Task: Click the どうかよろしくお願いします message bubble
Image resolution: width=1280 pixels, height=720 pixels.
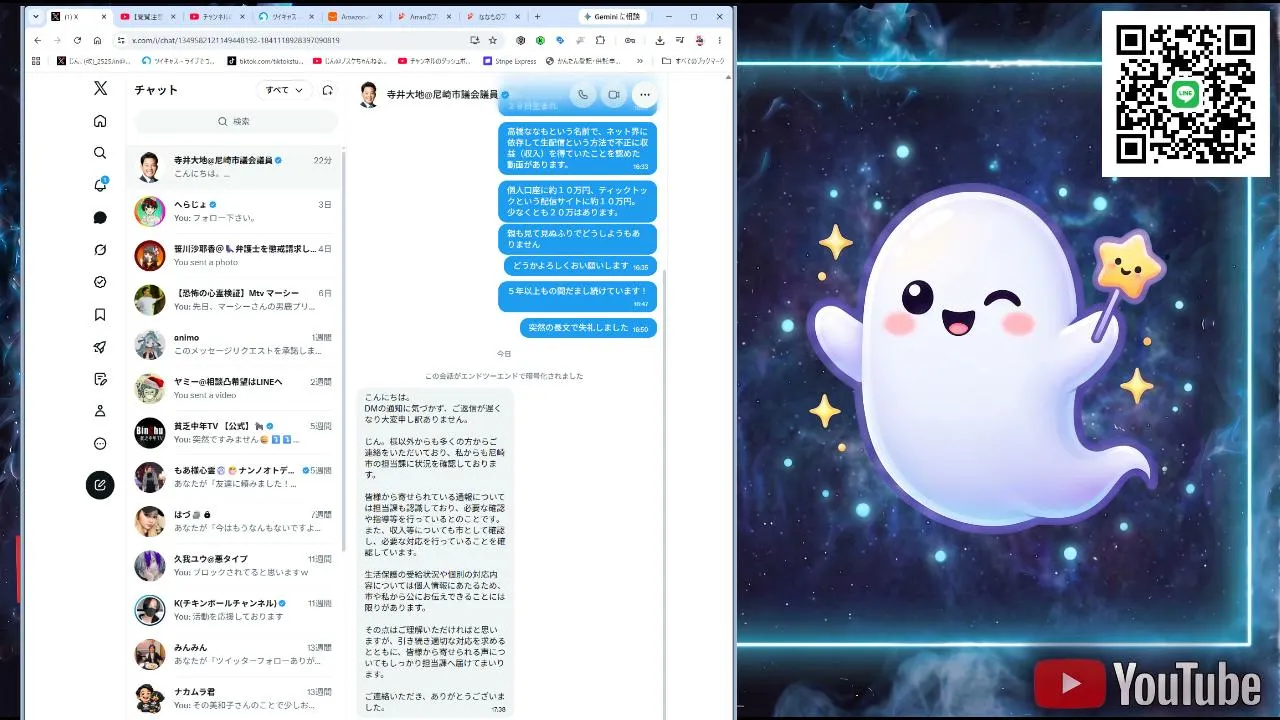Action: pyautogui.click(x=580, y=266)
